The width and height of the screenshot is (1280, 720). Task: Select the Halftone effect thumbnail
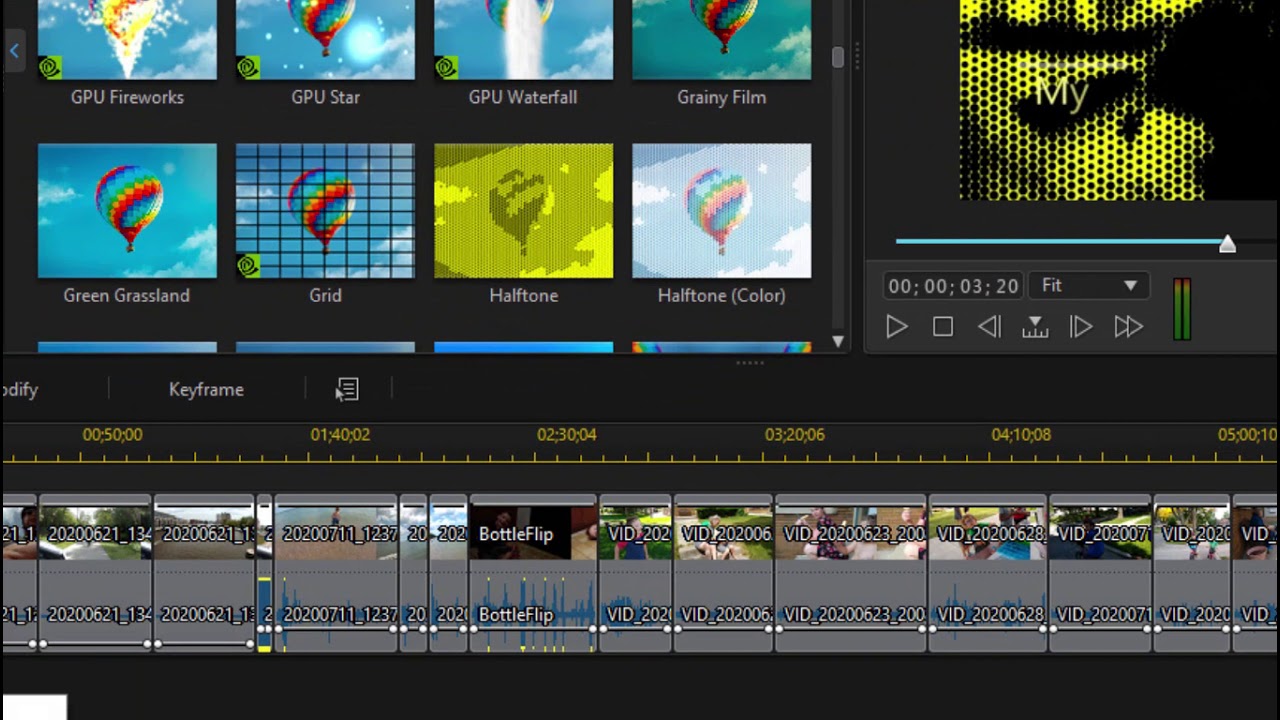point(523,211)
